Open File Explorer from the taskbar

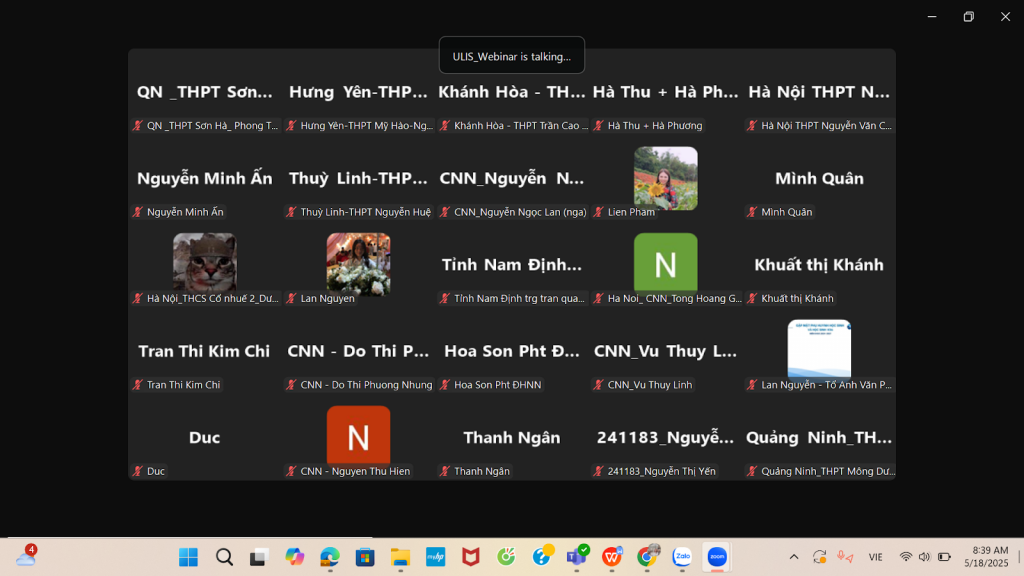pos(400,557)
